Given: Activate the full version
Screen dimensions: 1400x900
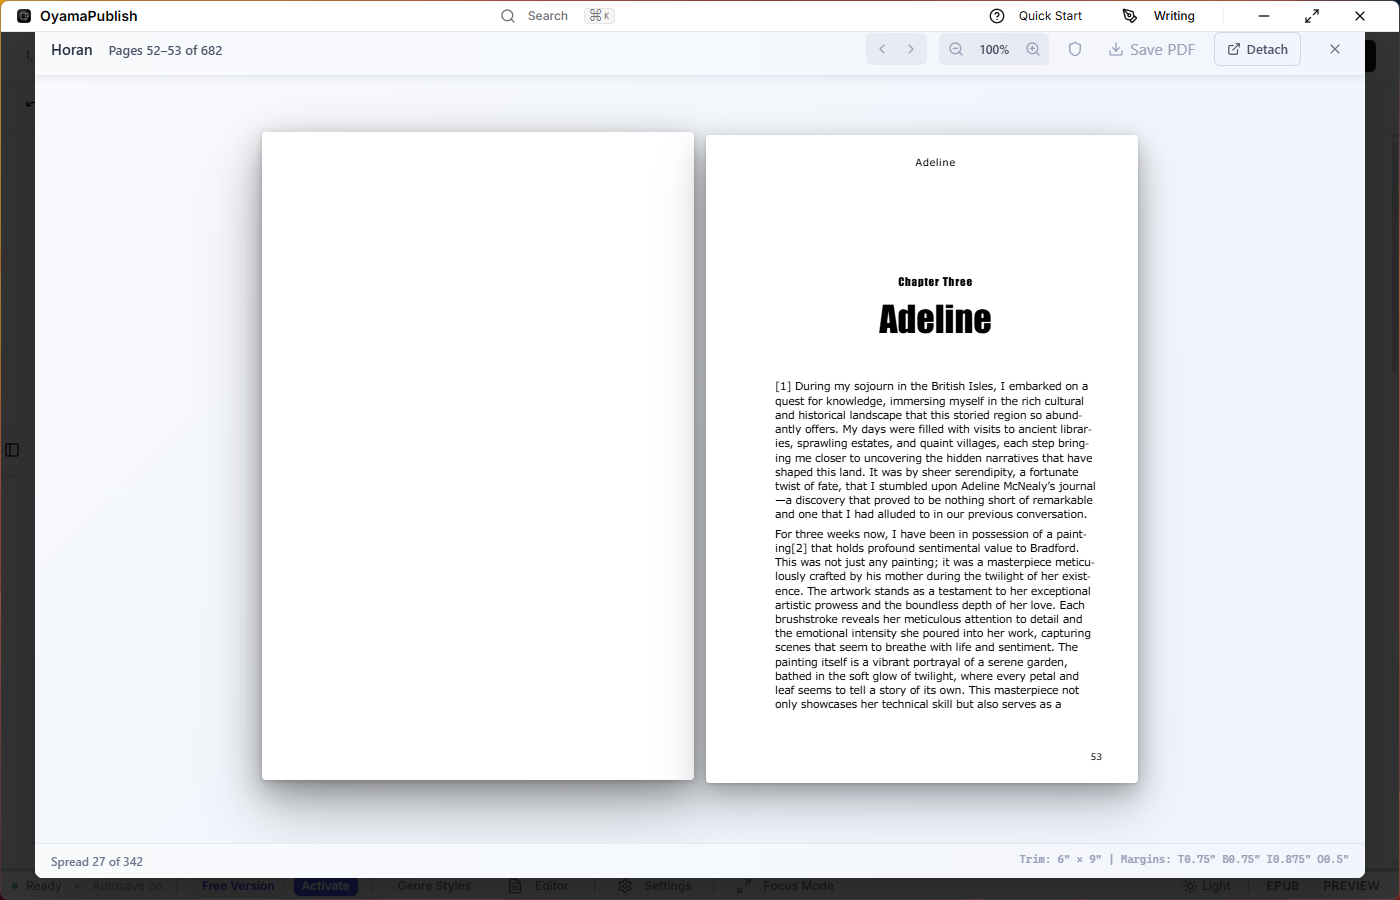Looking at the screenshot, I should click(x=326, y=886).
